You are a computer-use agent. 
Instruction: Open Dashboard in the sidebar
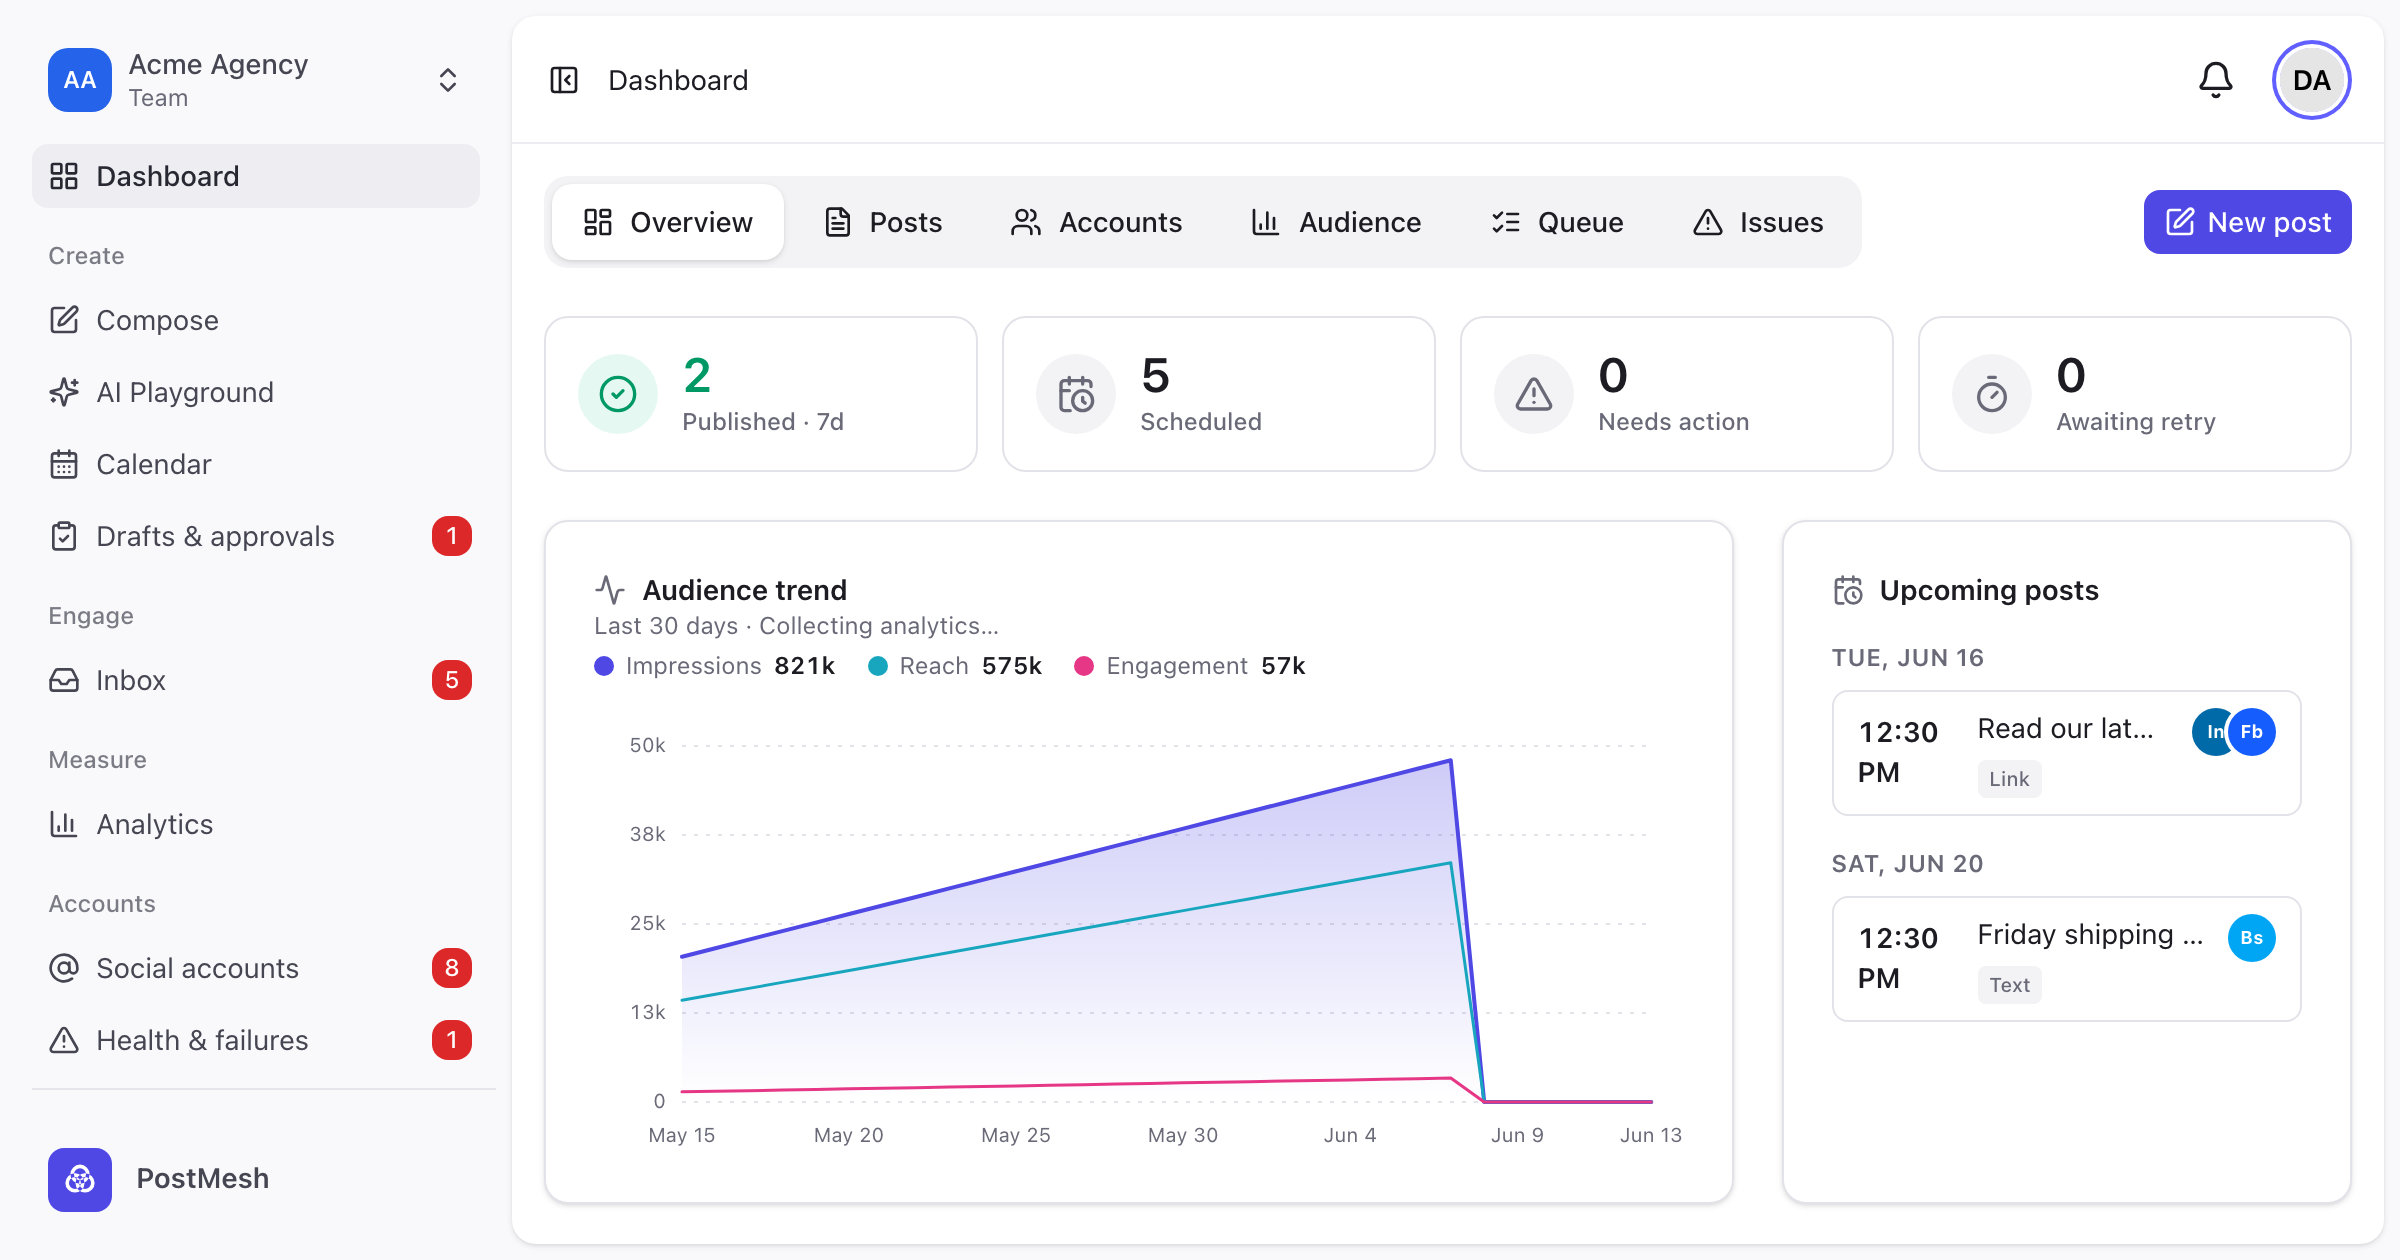[256, 176]
